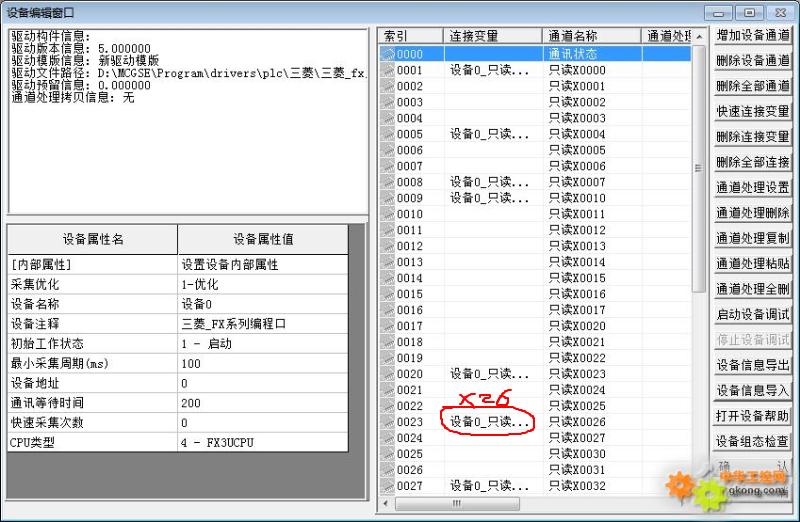
Task: Open device help with 打开设备帮助
Action: pyautogui.click(x=752, y=415)
